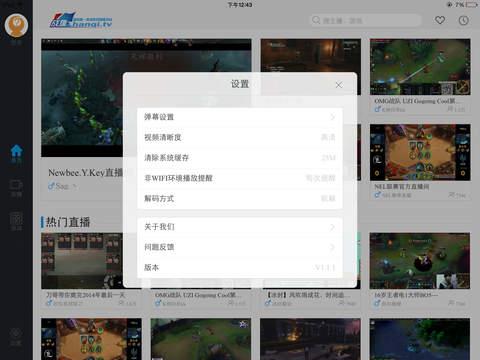Open 弹幕设置 danmaku settings row
Screen dimensions: 480x360
click(x=240, y=117)
